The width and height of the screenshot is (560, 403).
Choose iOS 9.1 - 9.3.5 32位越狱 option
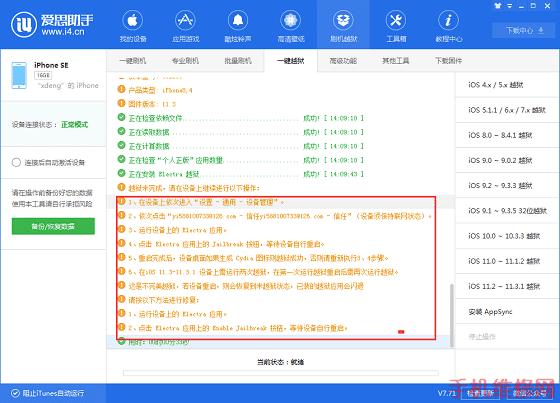click(x=508, y=211)
